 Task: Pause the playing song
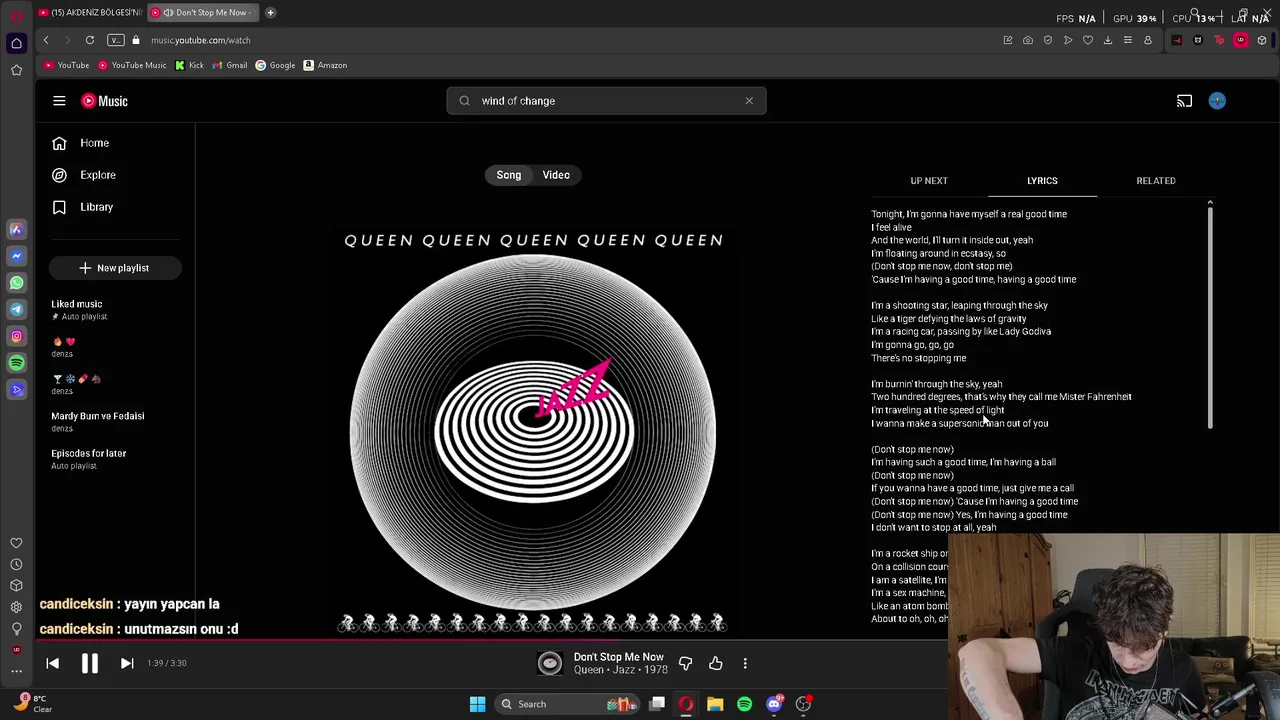[x=89, y=663]
